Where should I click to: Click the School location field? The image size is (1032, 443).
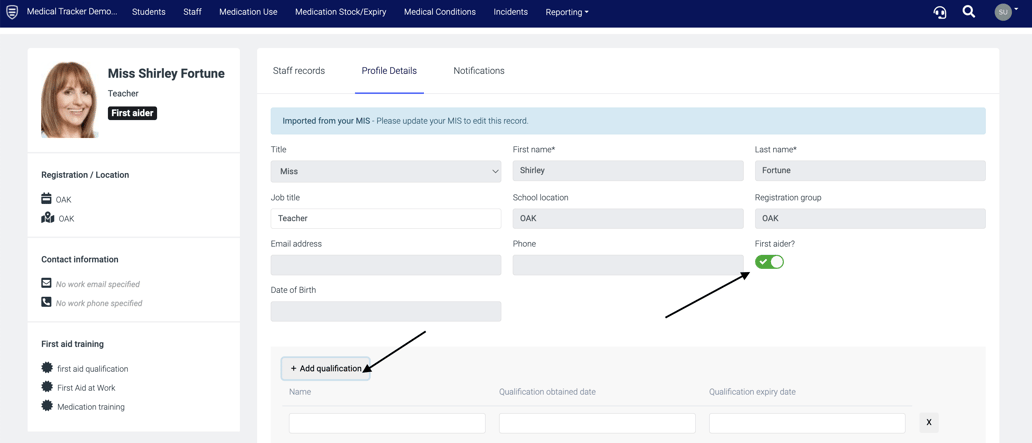628,219
